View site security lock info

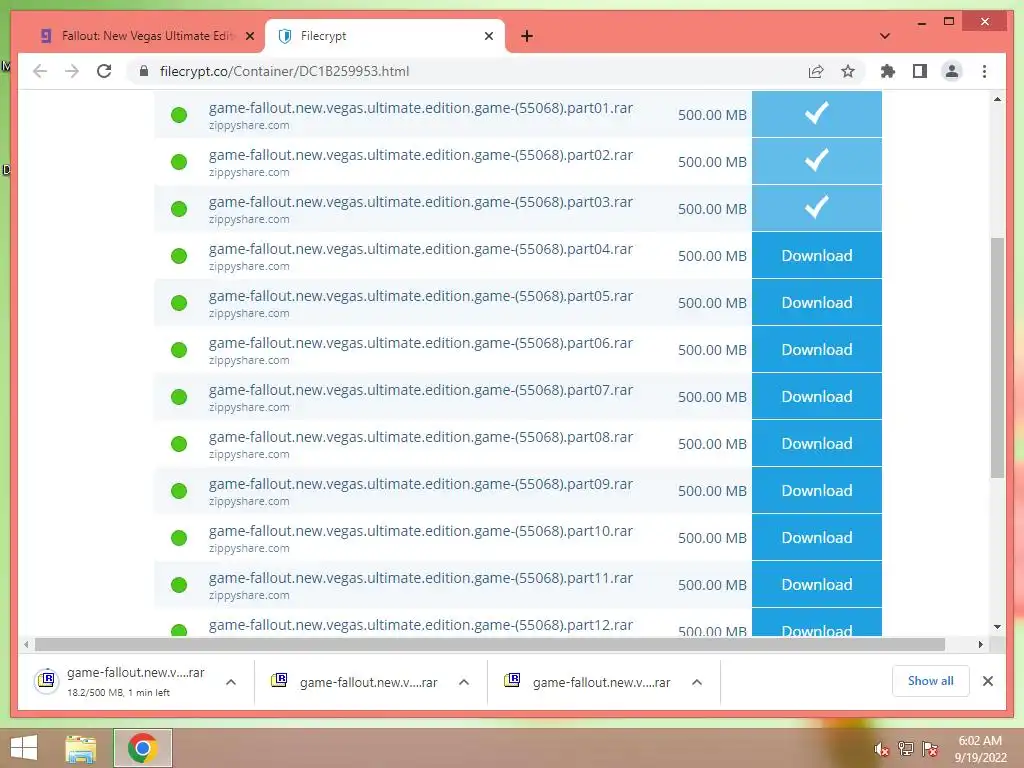[x=144, y=71]
